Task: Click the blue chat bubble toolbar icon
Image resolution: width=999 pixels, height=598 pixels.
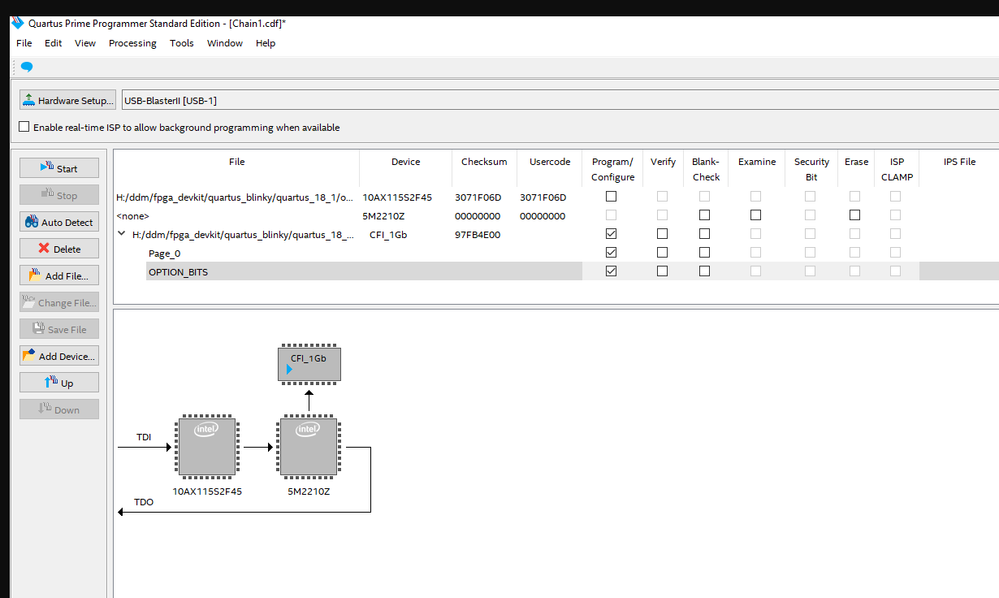Action: (x=27, y=67)
